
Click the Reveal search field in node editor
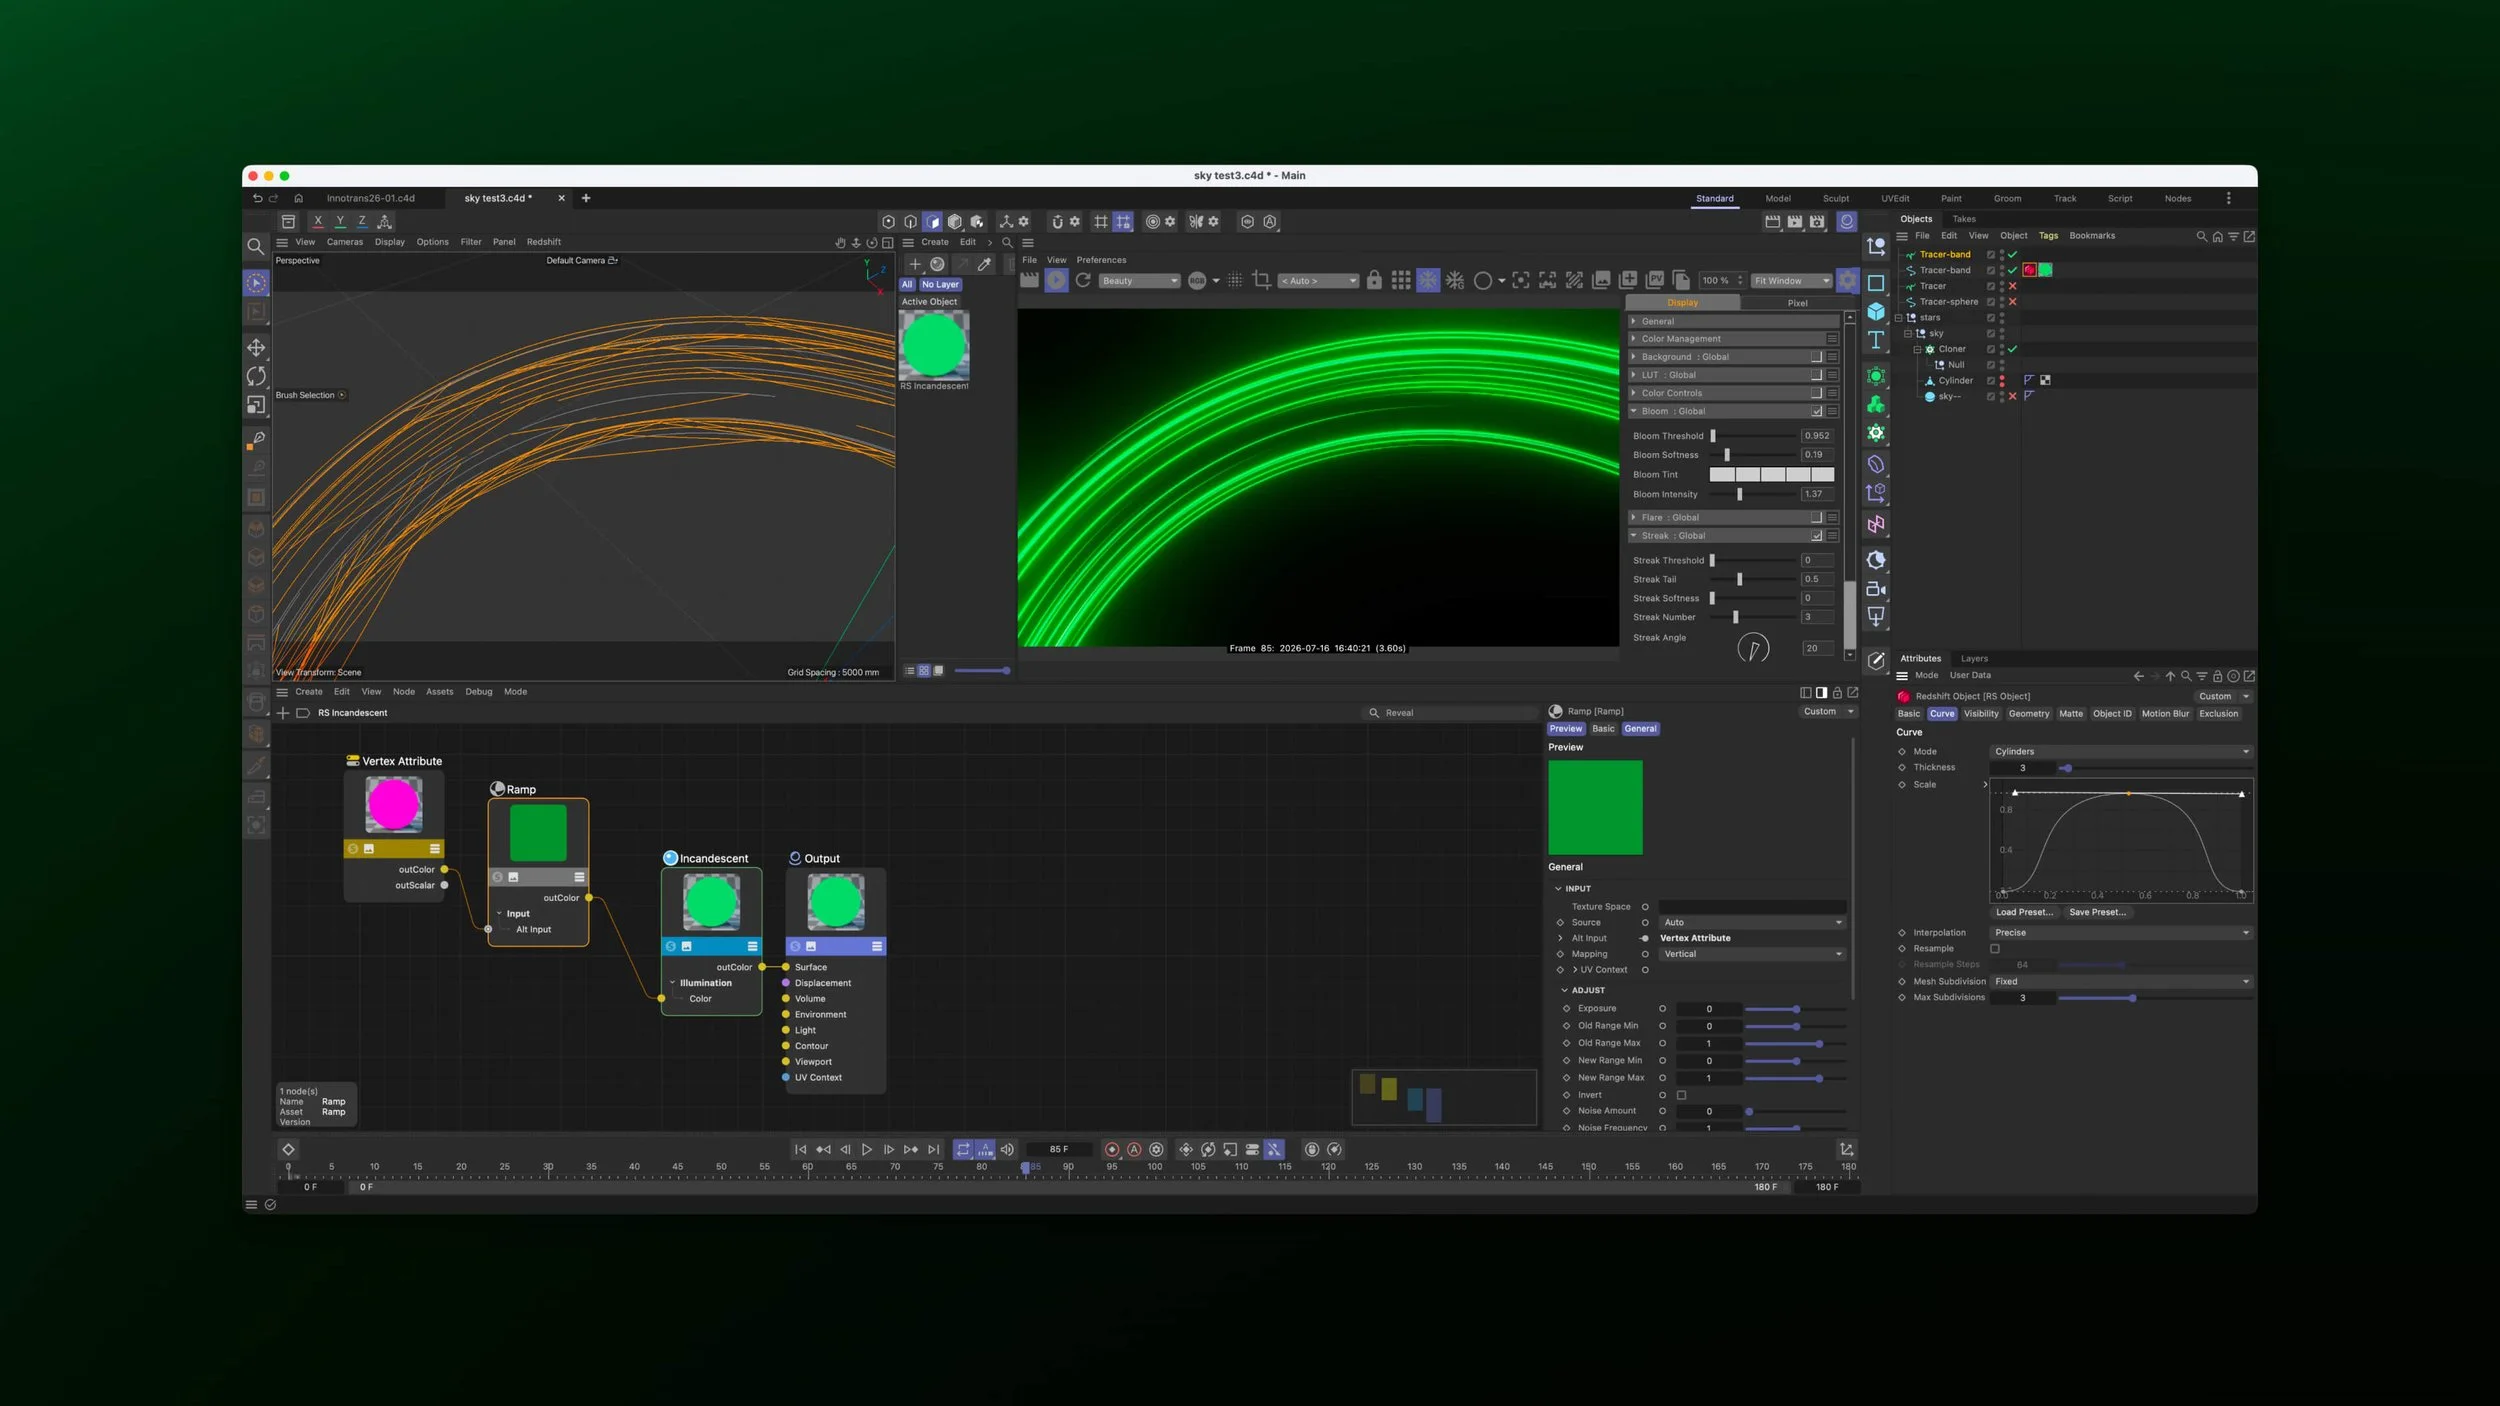coord(1450,713)
